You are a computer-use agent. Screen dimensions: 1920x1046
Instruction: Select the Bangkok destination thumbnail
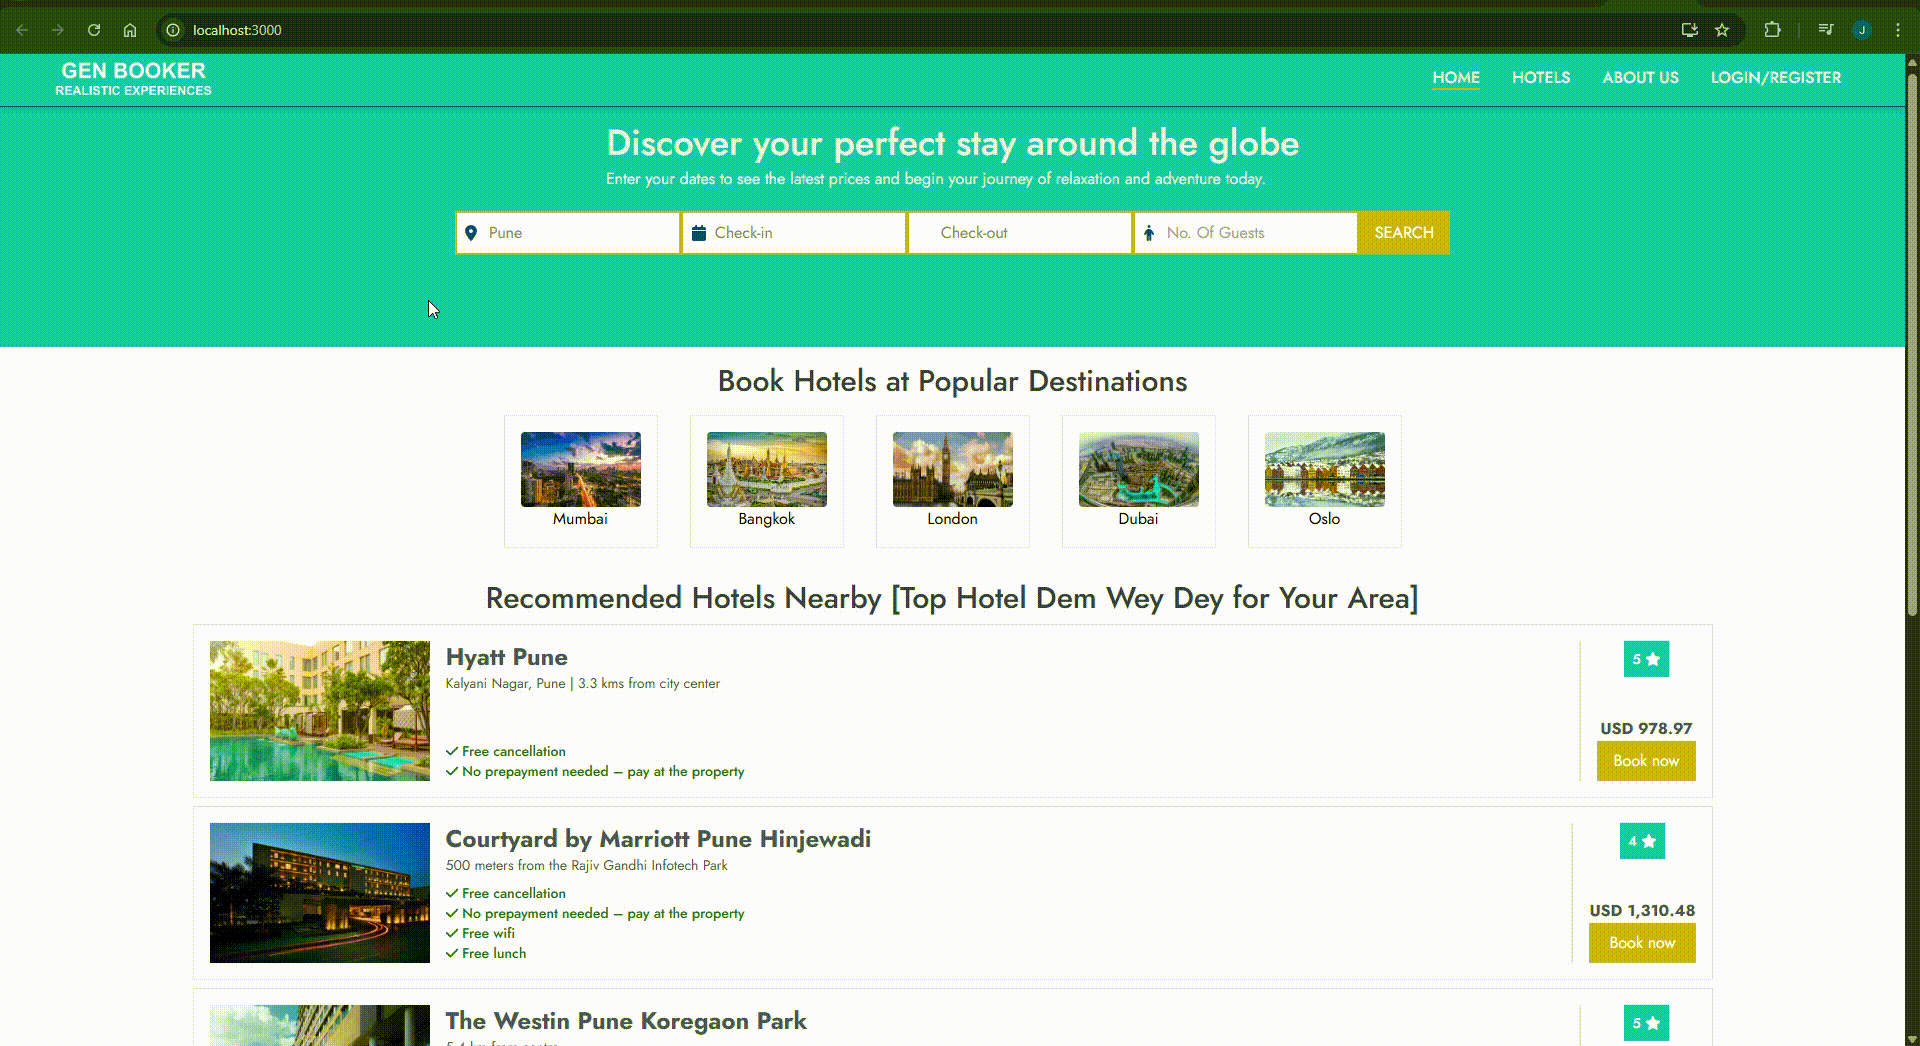(x=767, y=469)
